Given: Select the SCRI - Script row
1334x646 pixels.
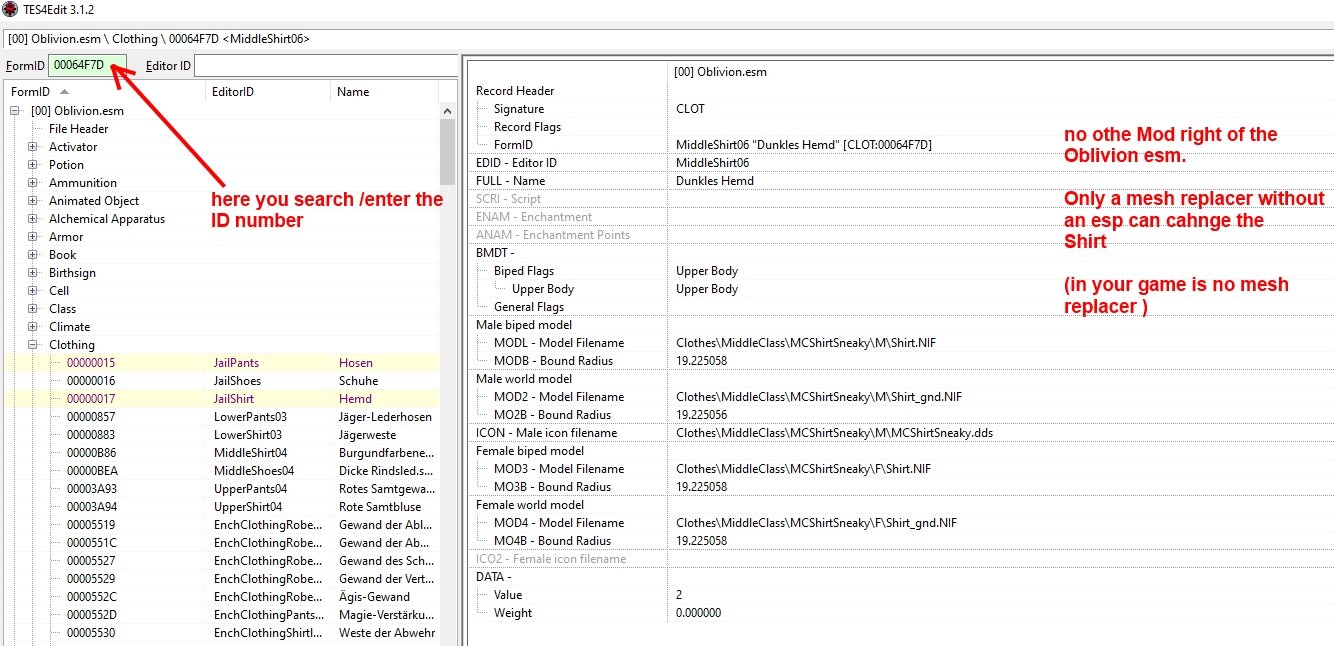Looking at the screenshot, I should click(x=900, y=199).
